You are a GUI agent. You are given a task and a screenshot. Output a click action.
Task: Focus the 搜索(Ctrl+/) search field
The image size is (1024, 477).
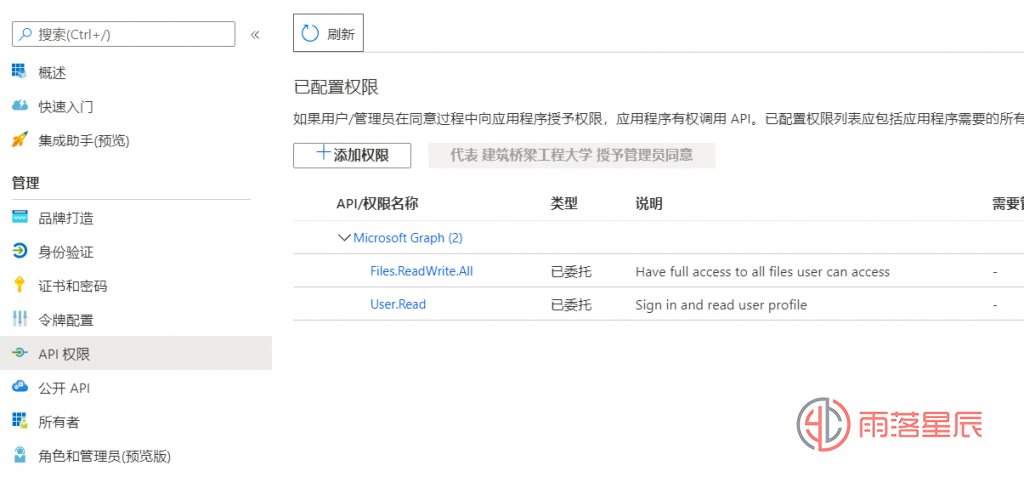(x=123, y=34)
